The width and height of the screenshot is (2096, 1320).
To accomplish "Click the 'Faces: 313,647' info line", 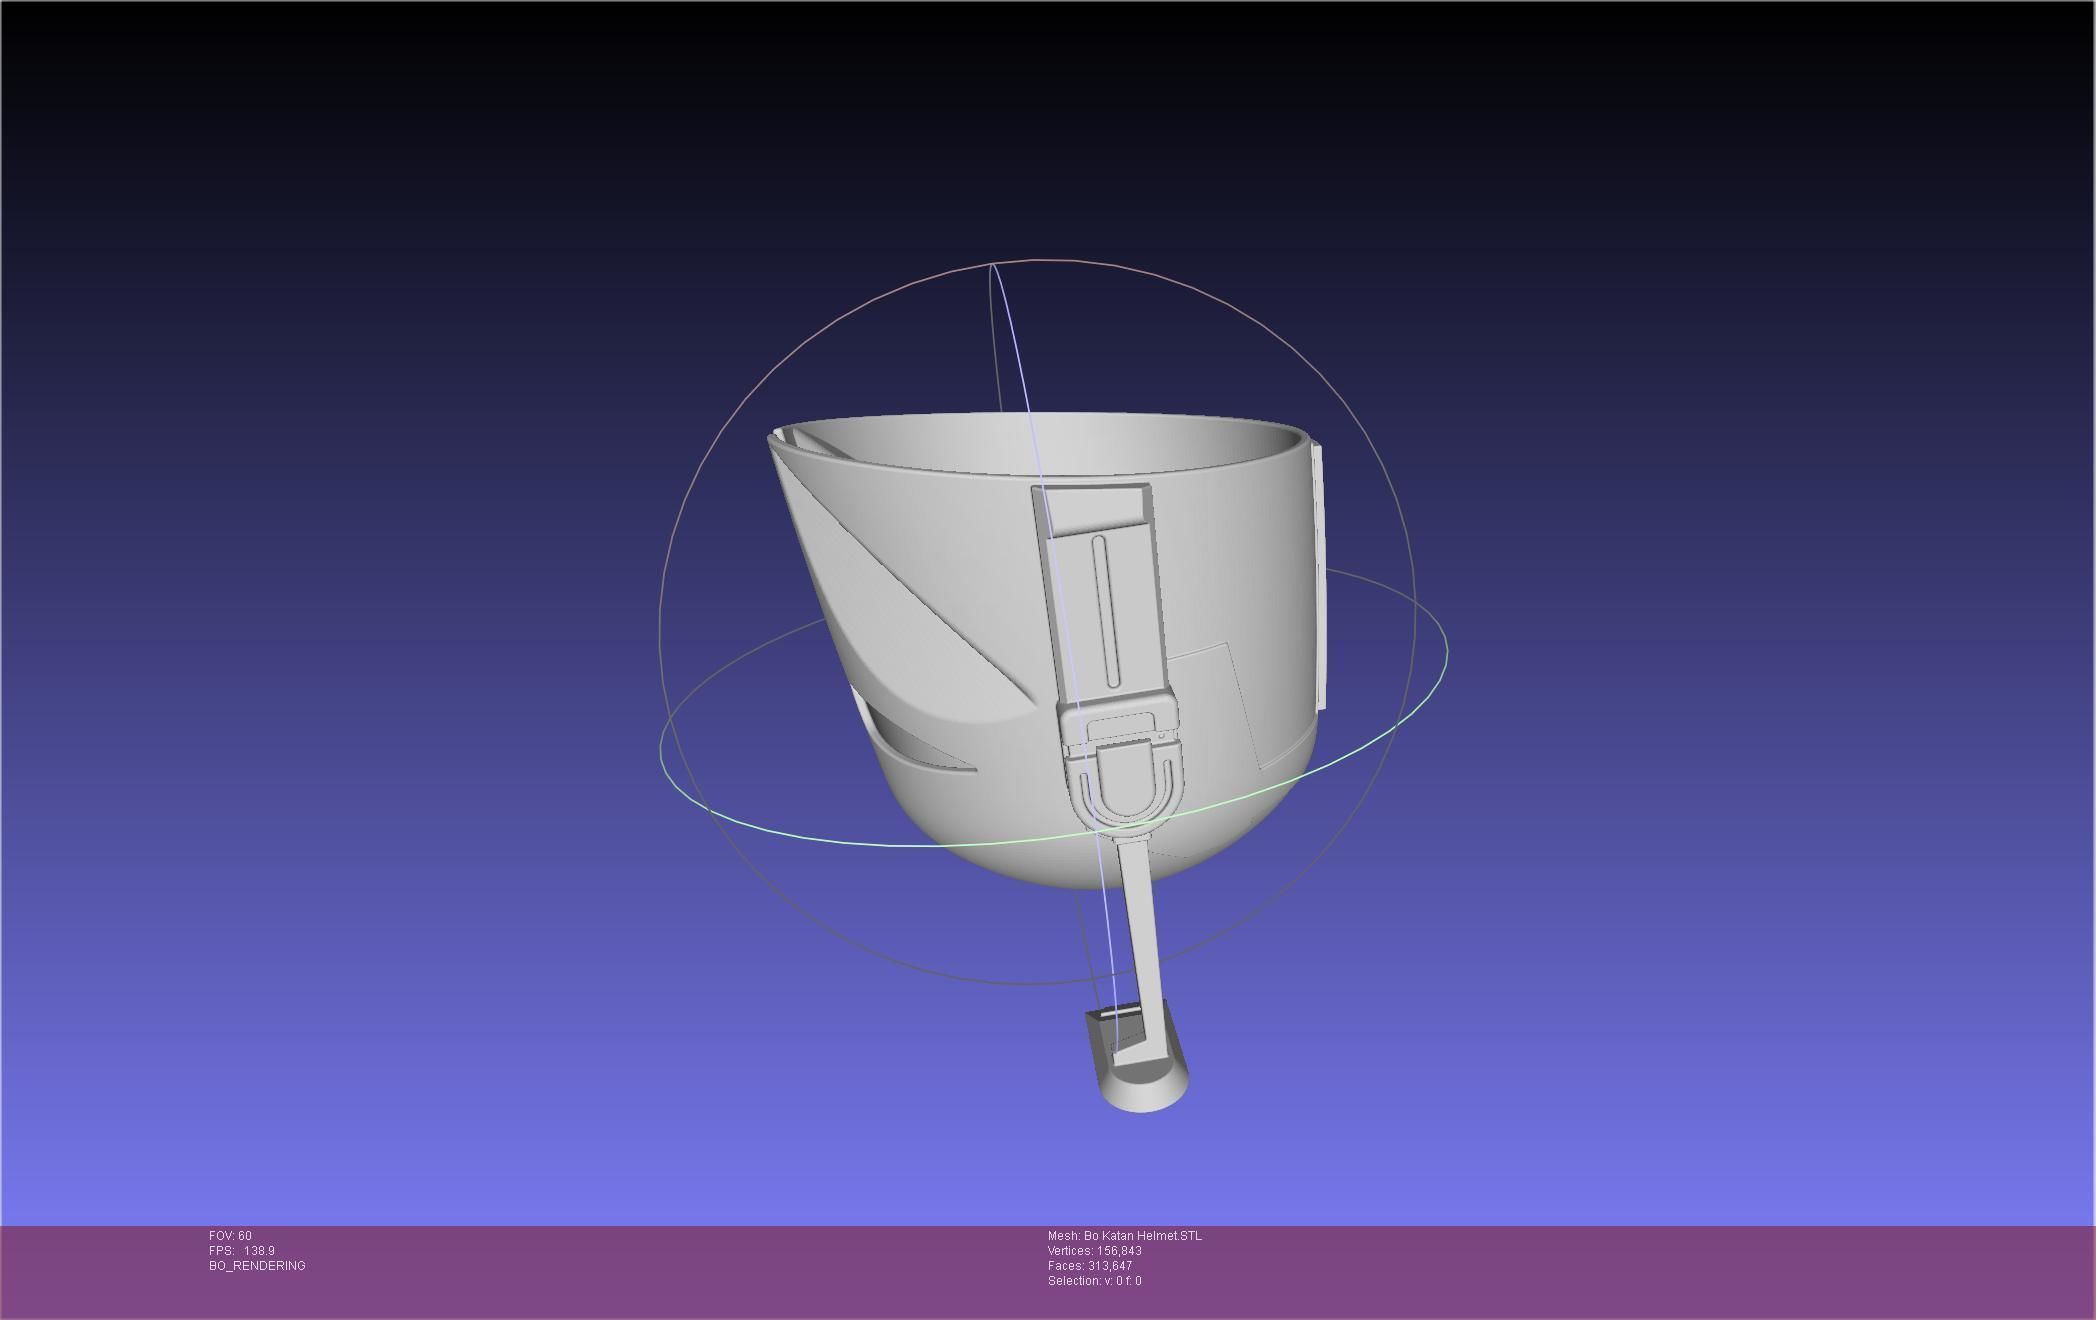I will 1090,1266.
